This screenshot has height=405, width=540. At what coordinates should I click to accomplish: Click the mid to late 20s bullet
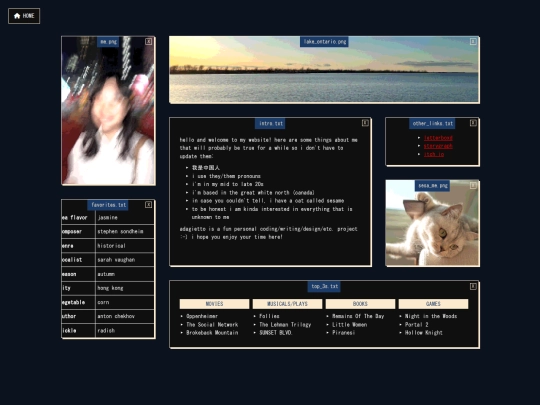click(x=228, y=184)
